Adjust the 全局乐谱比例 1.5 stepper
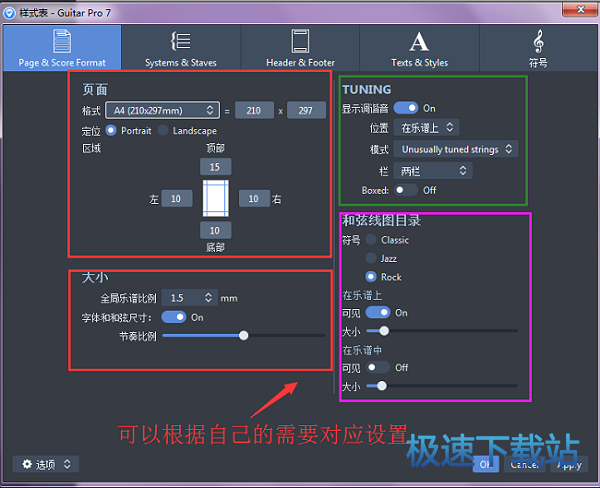The width and height of the screenshot is (600, 488). (190, 297)
